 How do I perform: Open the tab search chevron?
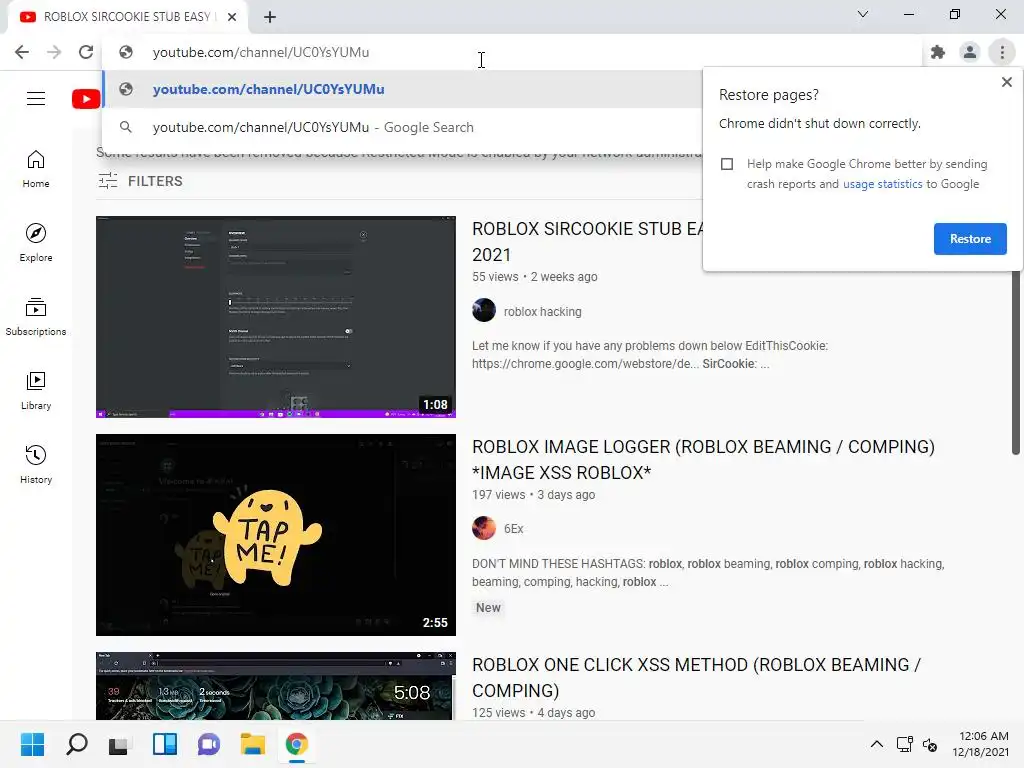pyautogui.click(x=863, y=14)
